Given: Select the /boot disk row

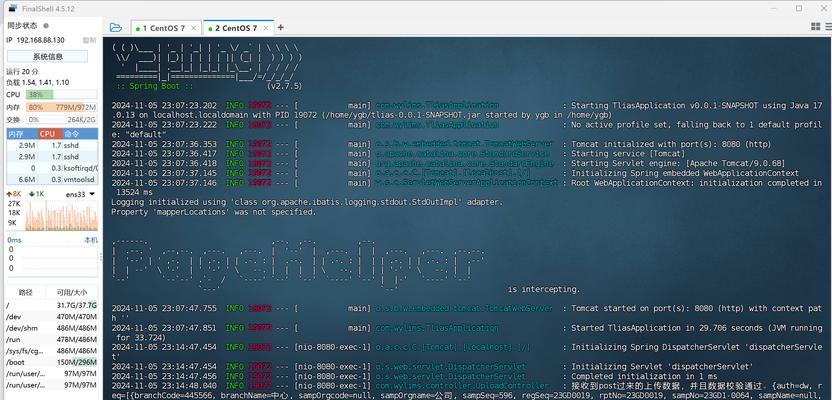Looking at the screenshot, I should click(52, 362).
